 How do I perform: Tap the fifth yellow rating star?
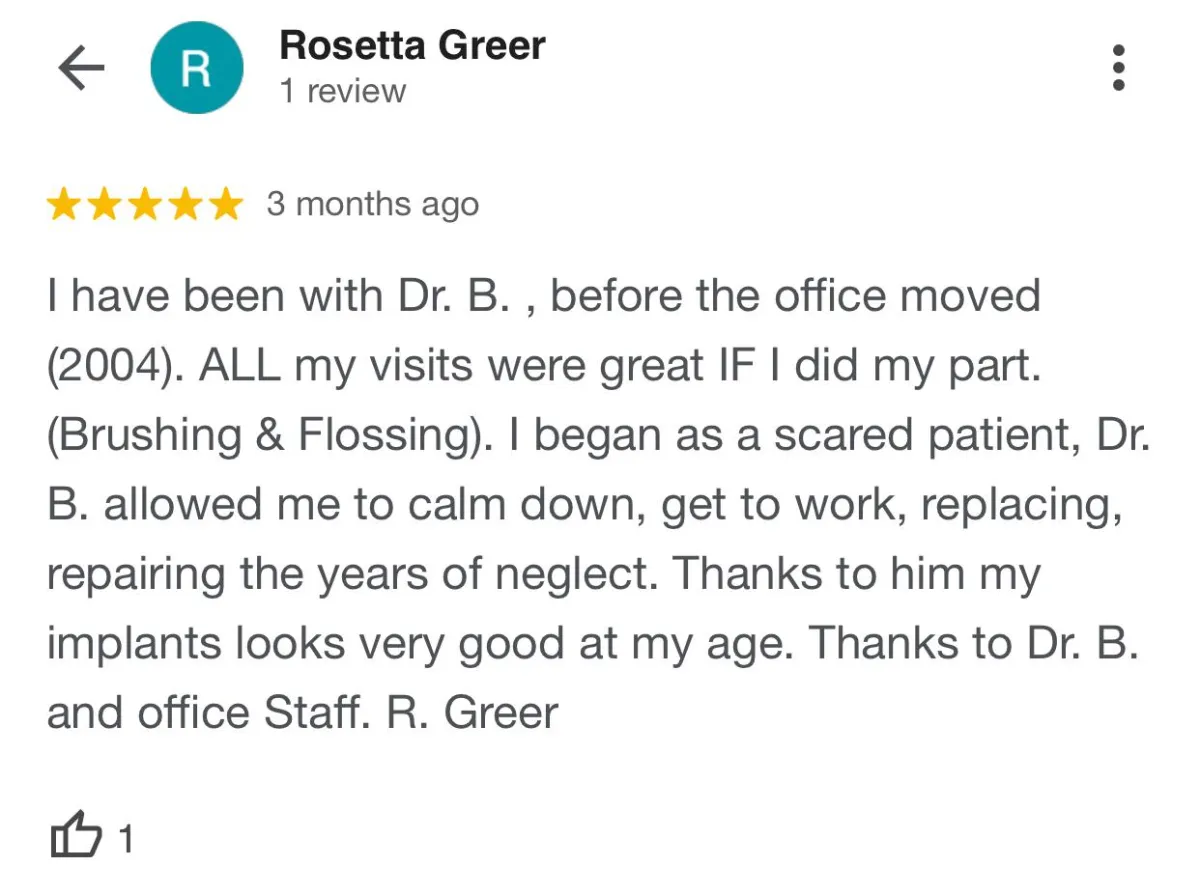[x=225, y=205]
